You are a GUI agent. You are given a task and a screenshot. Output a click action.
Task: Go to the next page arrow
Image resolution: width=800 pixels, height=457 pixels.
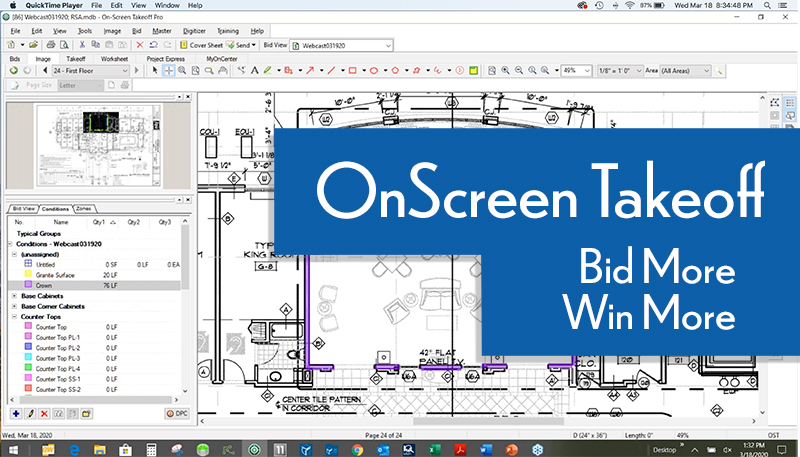coord(136,70)
